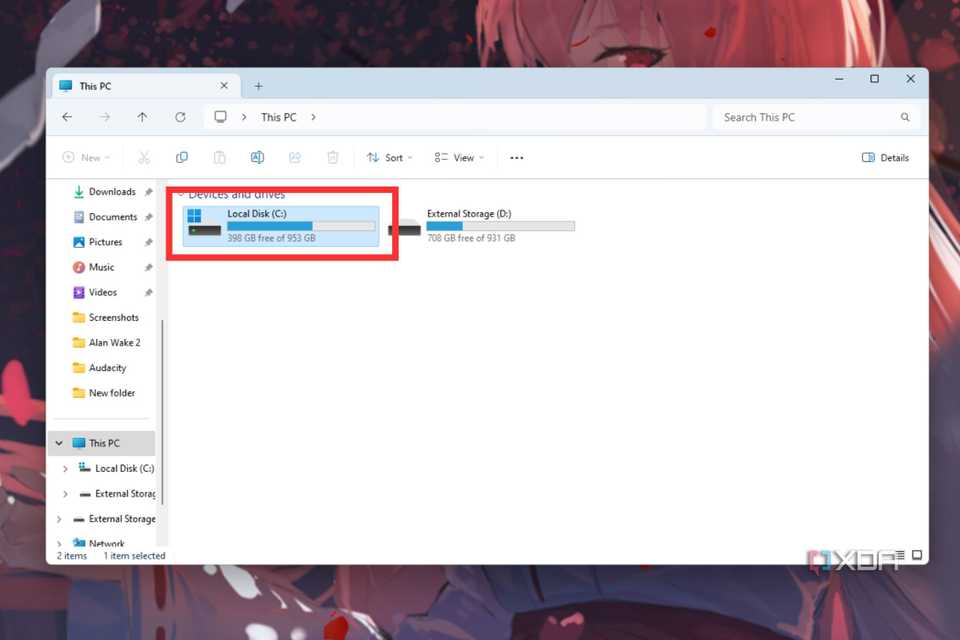Go back with the Back arrow
Screen dimensions: 960x640
[67, 117]
